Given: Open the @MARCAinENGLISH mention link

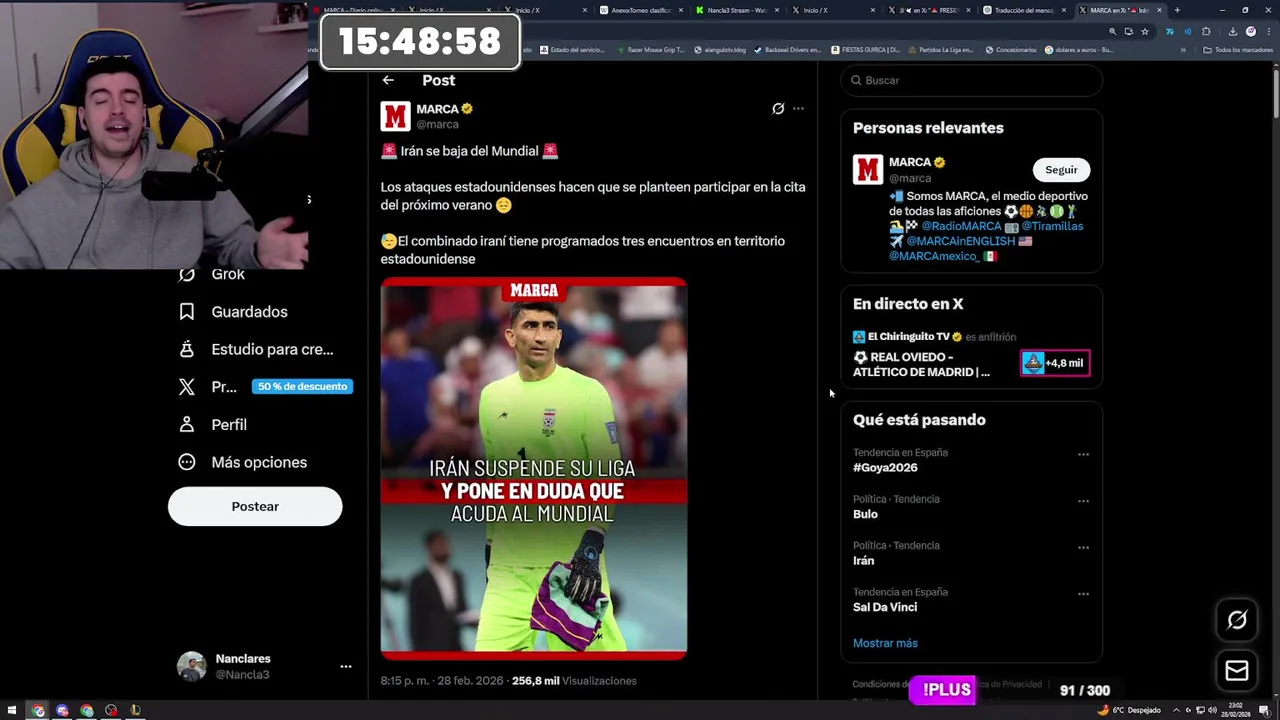Looking at the screenshot, I should (x=960, y=241).
